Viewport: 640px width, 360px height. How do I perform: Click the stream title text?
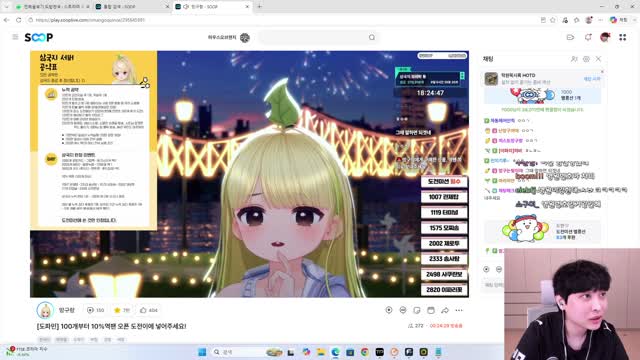(111, 326)
